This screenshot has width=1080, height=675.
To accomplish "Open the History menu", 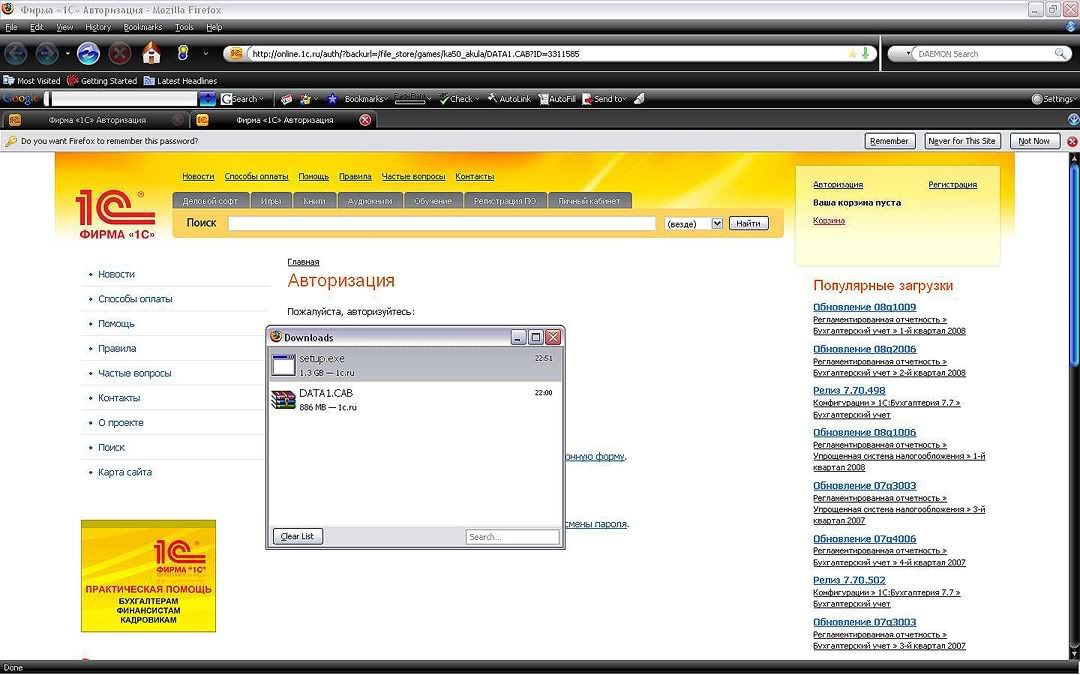I will click(x=98, y=27).
